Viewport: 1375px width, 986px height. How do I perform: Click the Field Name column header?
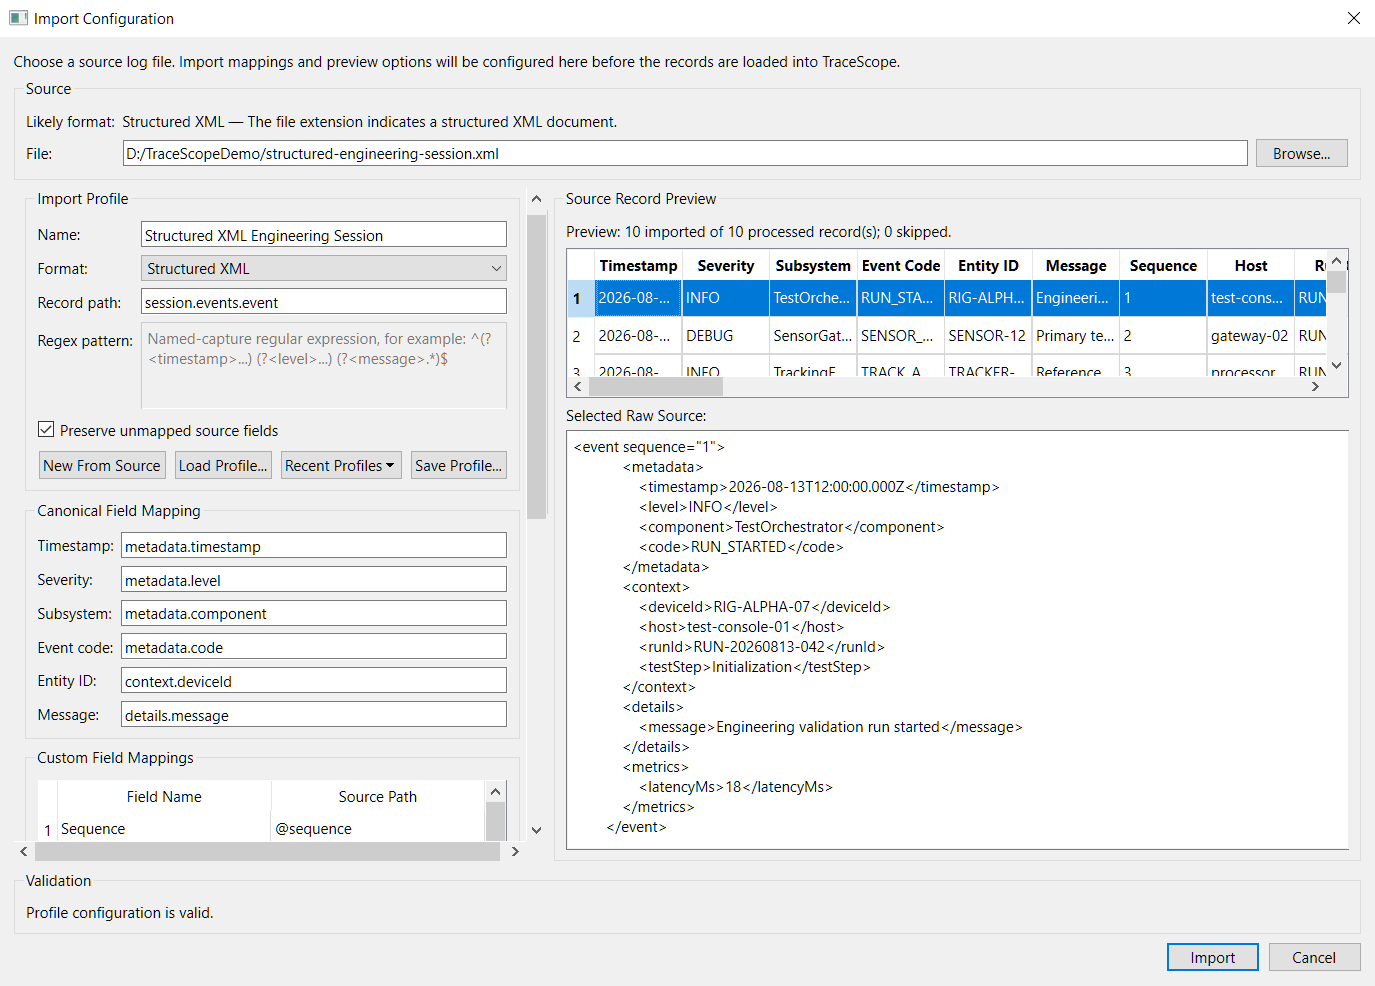[164, 796]
